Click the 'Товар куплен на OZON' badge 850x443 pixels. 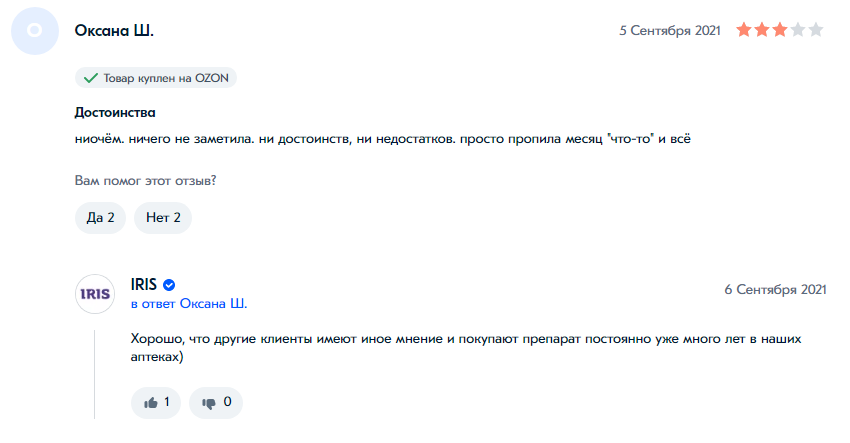(x=156, y=77)
